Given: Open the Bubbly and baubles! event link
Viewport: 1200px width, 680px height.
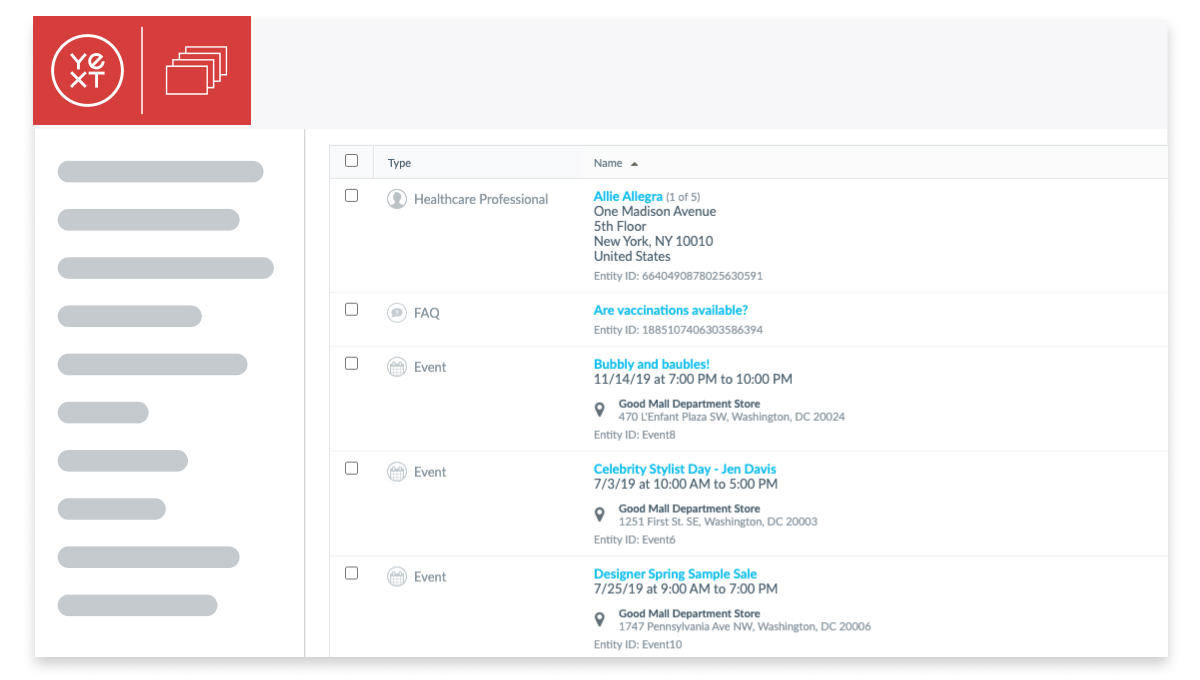Looking at the screenshot, I should point(652,365).
